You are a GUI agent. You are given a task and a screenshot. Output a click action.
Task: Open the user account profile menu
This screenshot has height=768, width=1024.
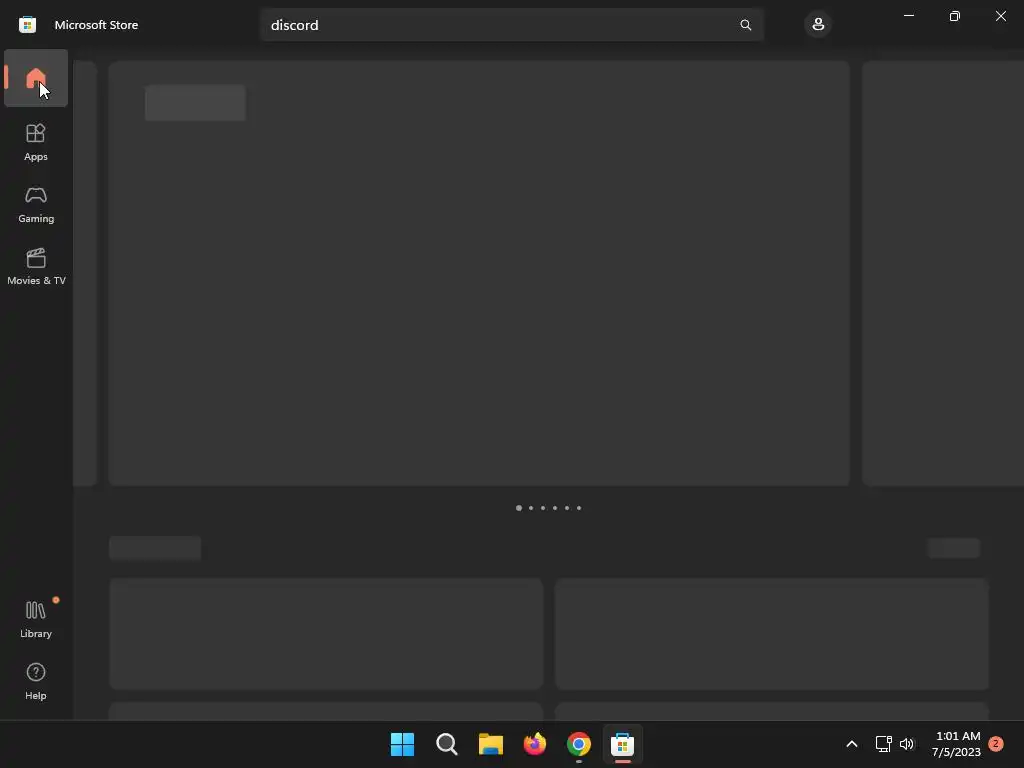[x=818, y=25]
